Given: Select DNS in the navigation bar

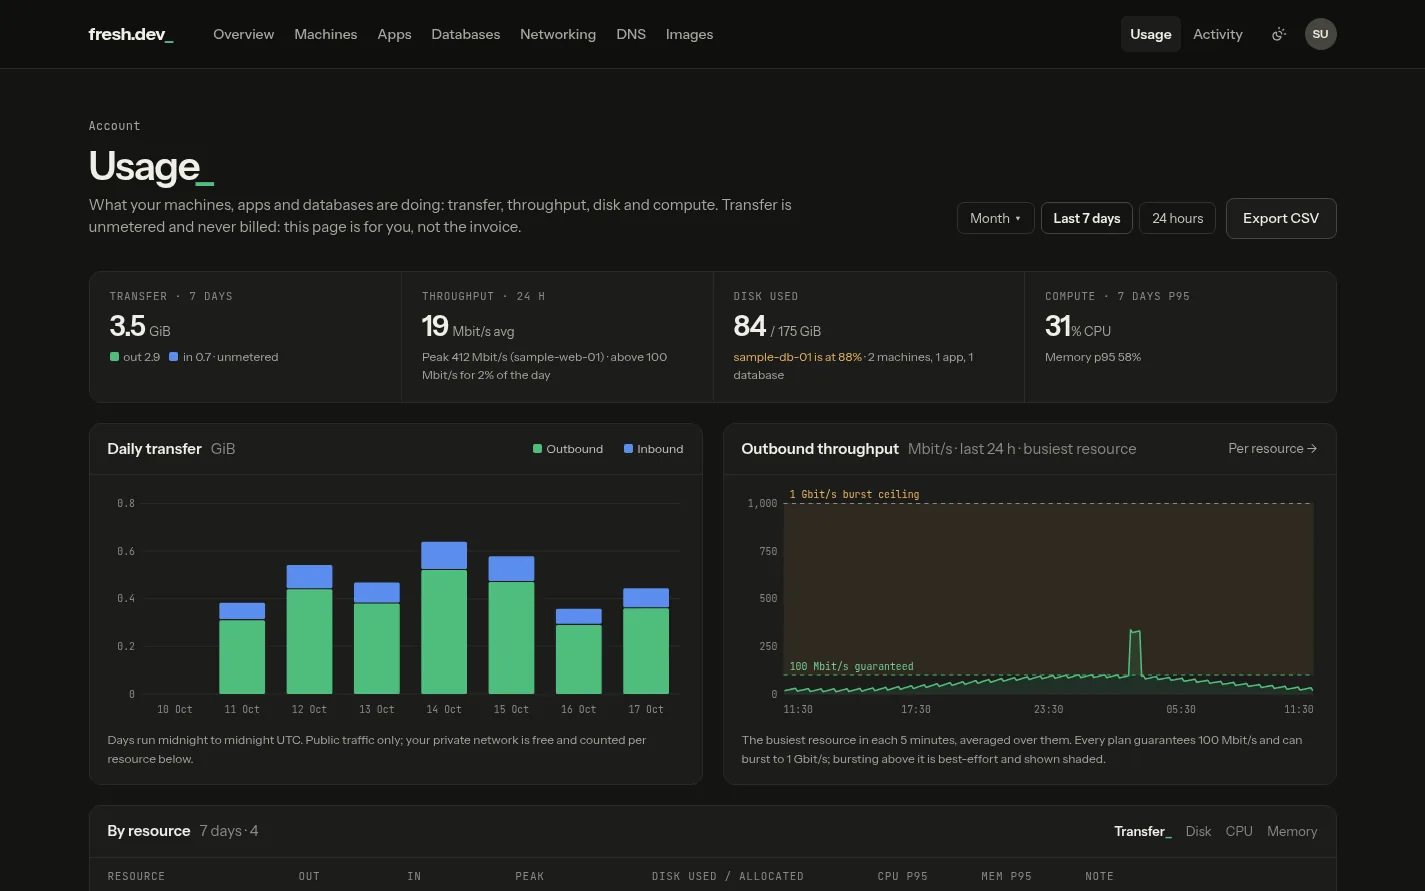Looking at the screenshot, I should coord(631,34).
